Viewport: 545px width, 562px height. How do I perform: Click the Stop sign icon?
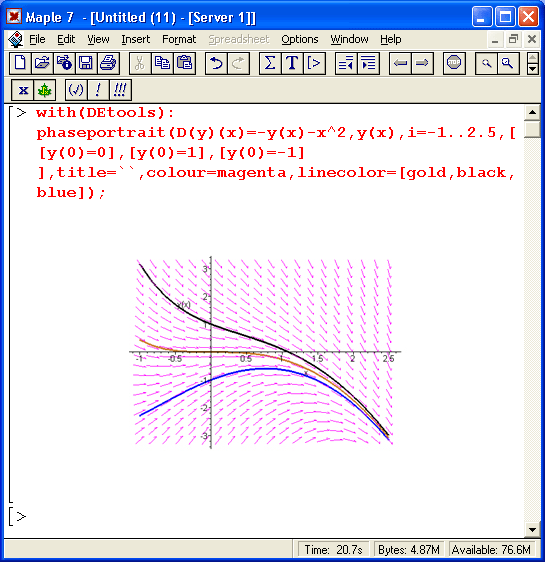[454, 63]
